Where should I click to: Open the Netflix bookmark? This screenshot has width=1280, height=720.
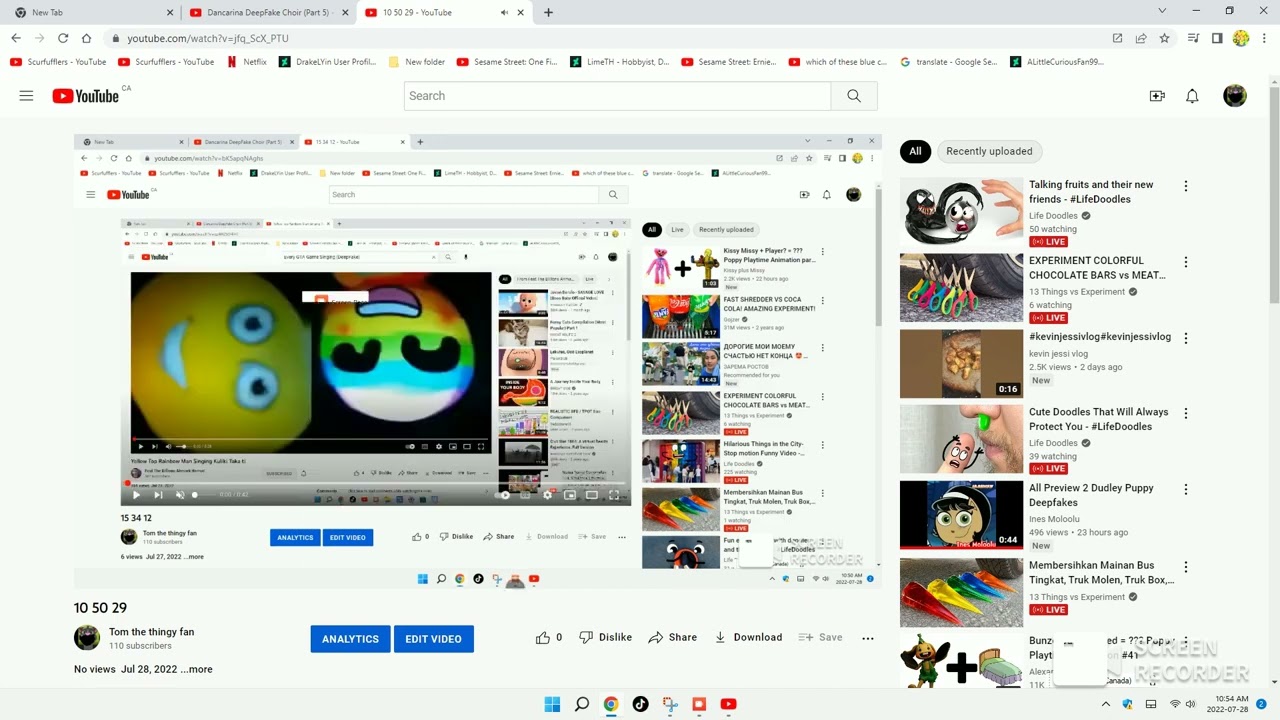coord(247,61)
